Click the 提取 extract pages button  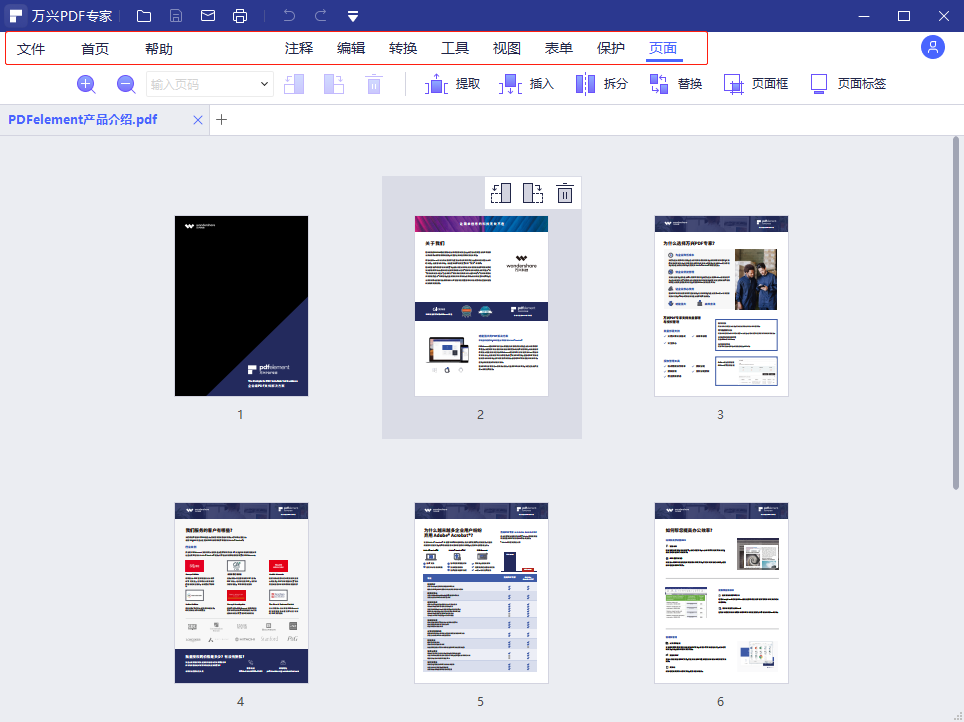click(453, 85)
